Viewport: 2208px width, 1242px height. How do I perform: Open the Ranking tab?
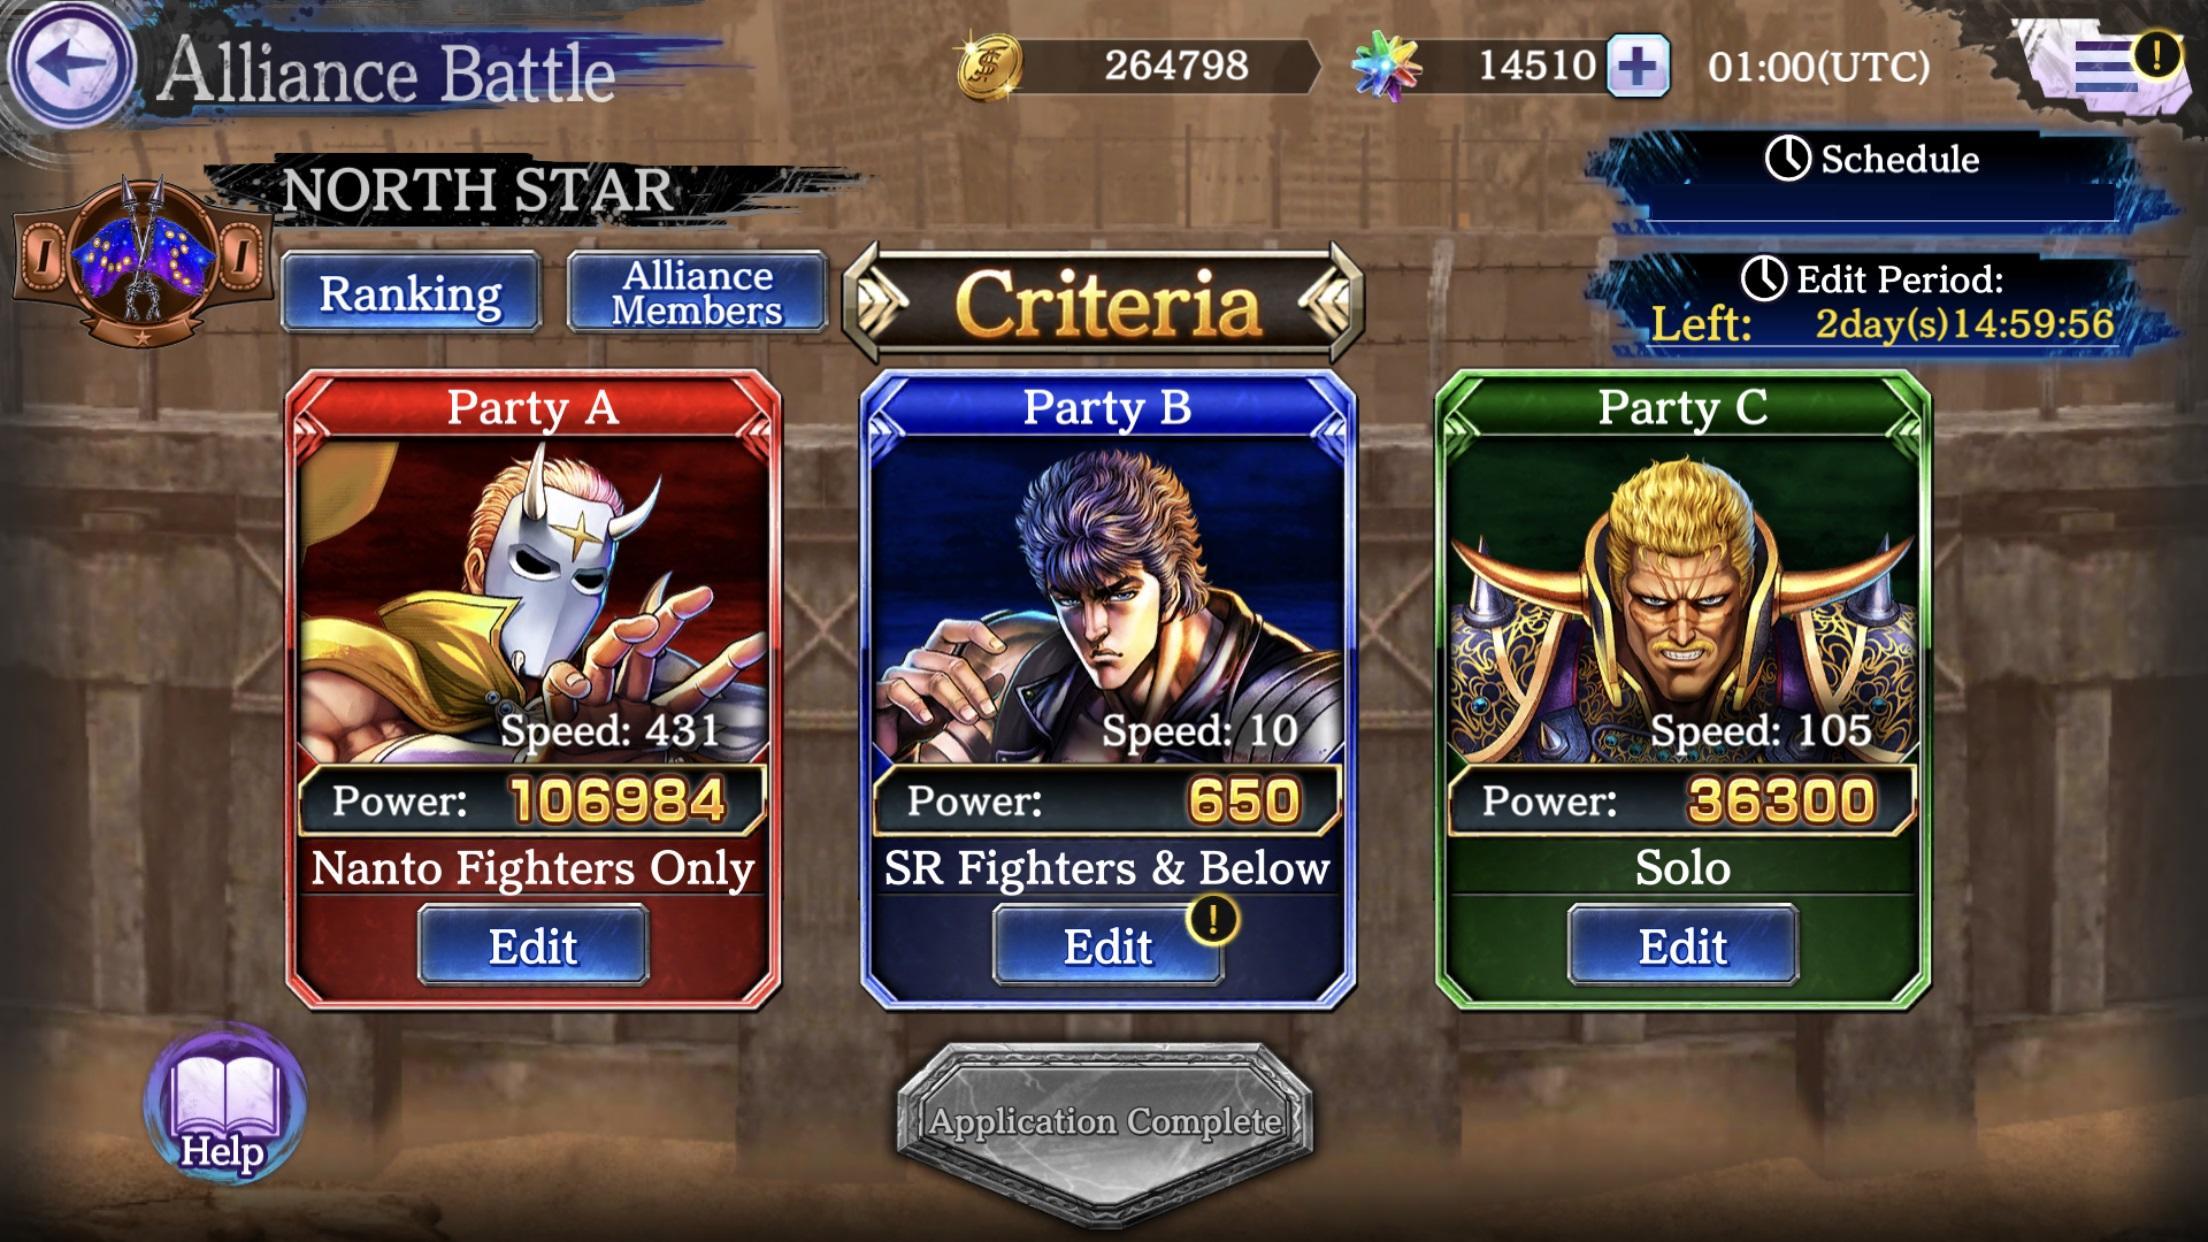(x=411, y=292)
